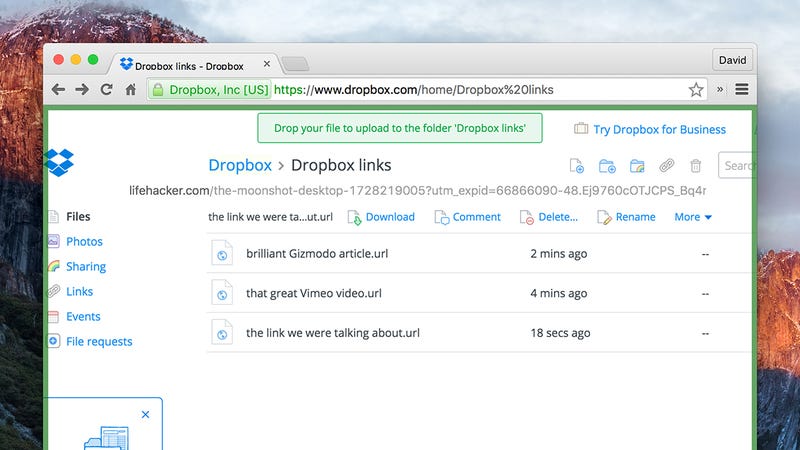Screen dimensions: 800x450
Task: Click the file icon beside 'talking about.url'
Action: click(222, 332)
